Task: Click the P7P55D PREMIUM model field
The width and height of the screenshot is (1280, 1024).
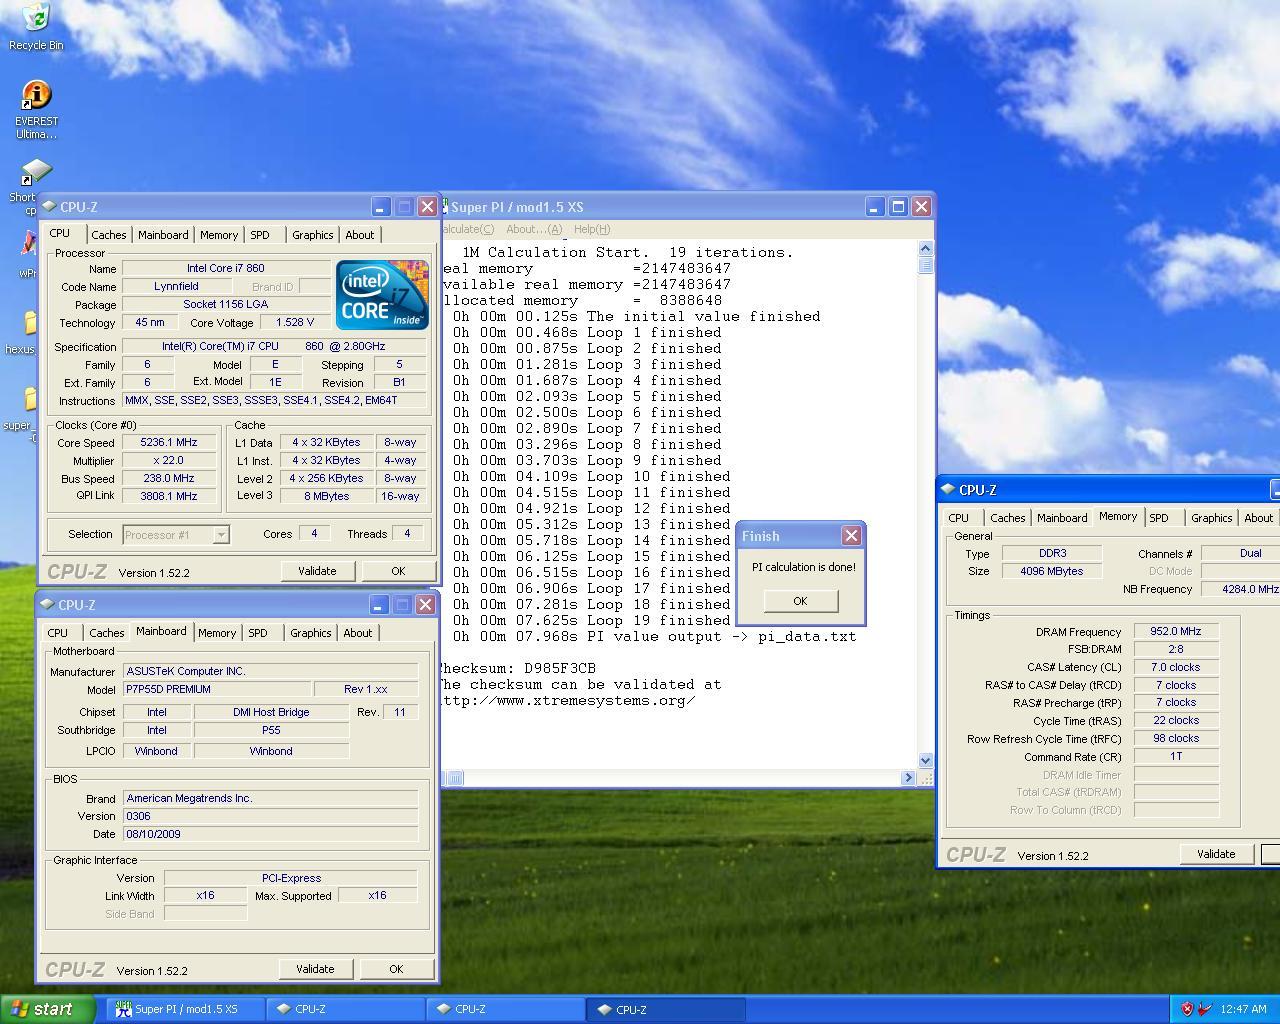Action: [216, 689]
